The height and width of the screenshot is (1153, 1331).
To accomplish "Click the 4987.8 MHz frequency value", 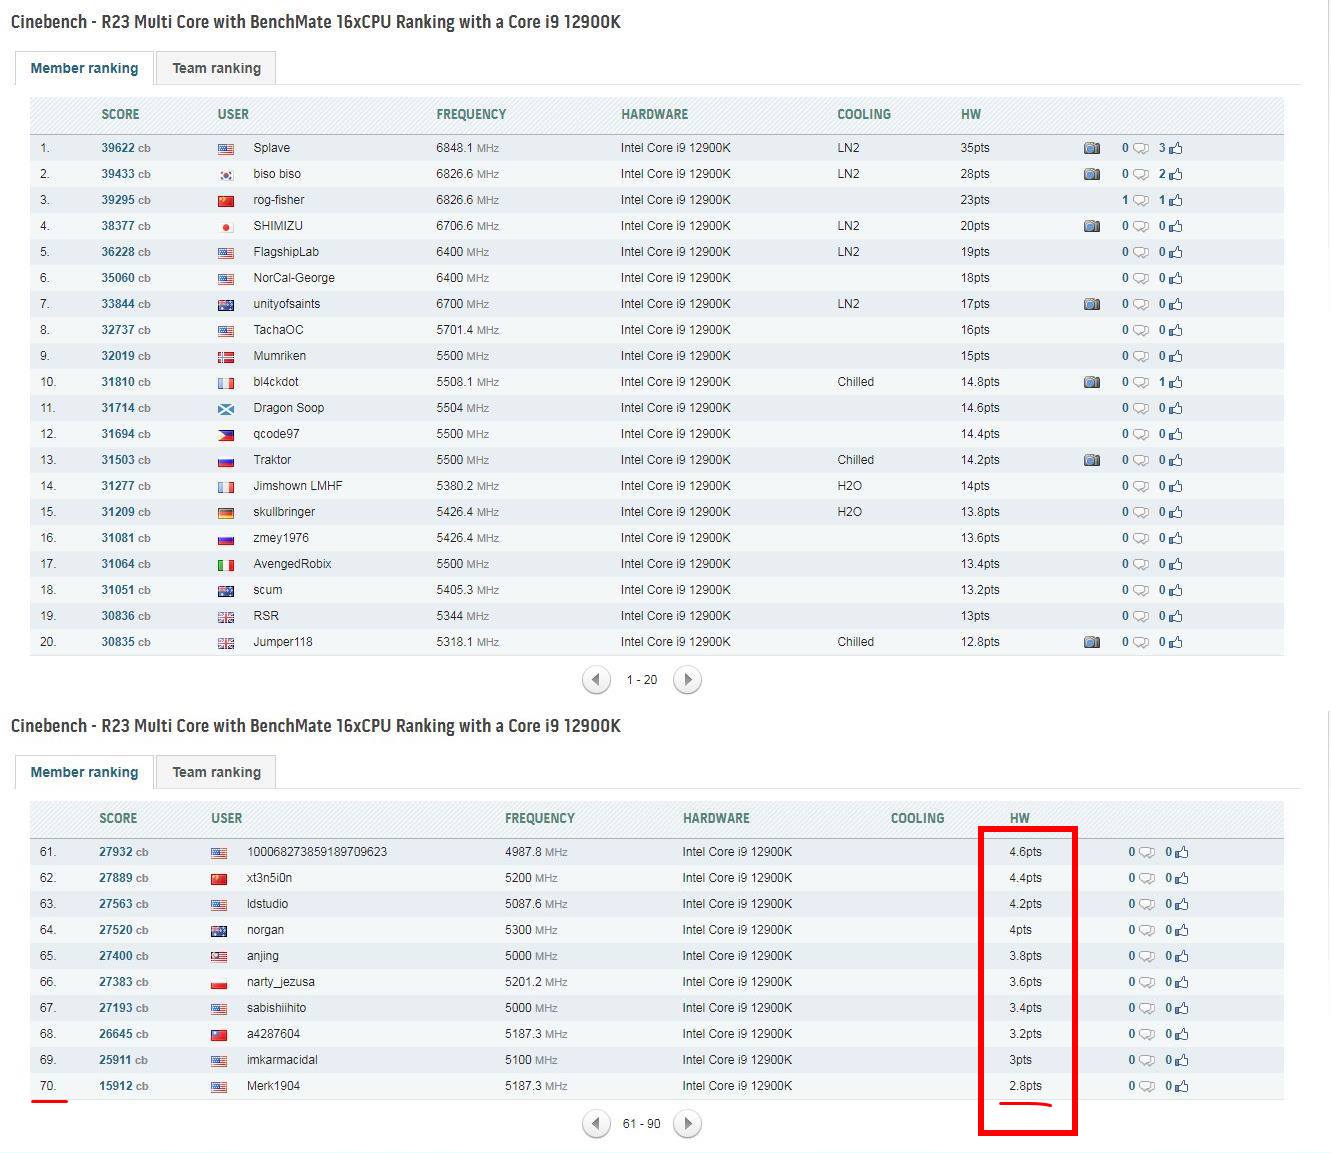I will pyautogui.click(x=536, y=852).
